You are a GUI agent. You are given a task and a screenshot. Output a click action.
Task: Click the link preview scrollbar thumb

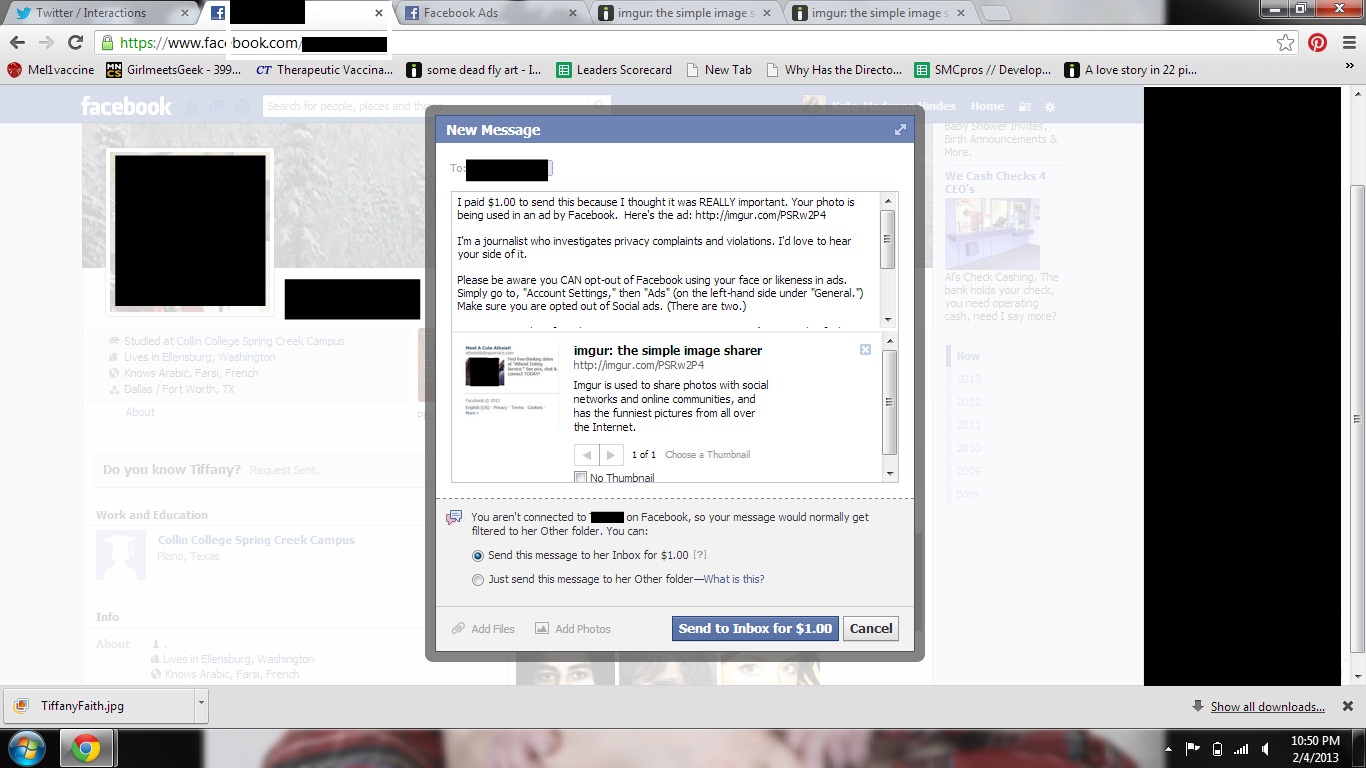(890, 402)
